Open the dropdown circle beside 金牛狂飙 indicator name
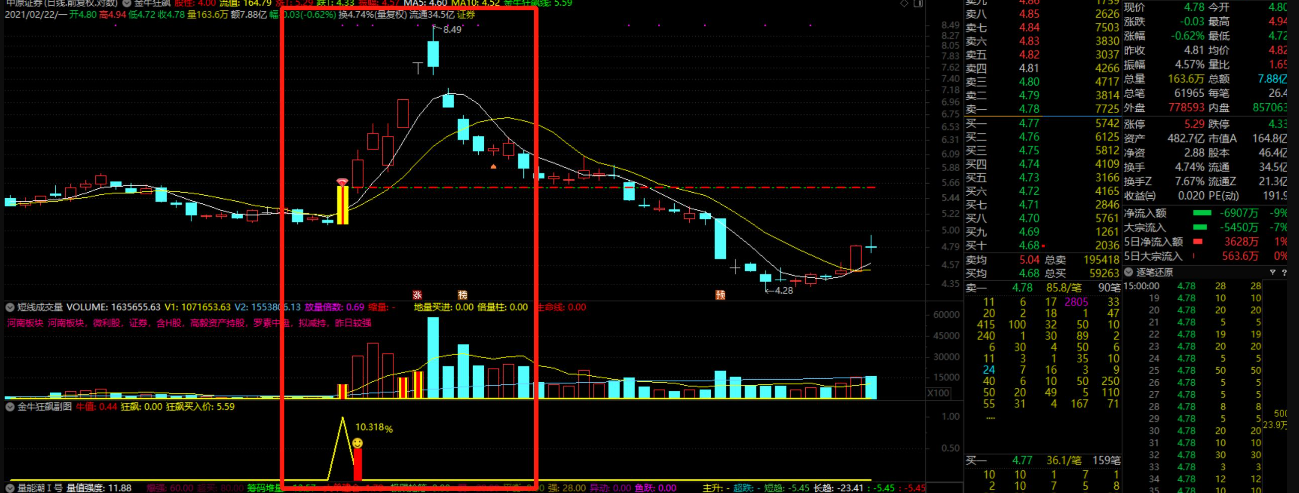Screen dimensions: 1299x493 tap(127, 3)
